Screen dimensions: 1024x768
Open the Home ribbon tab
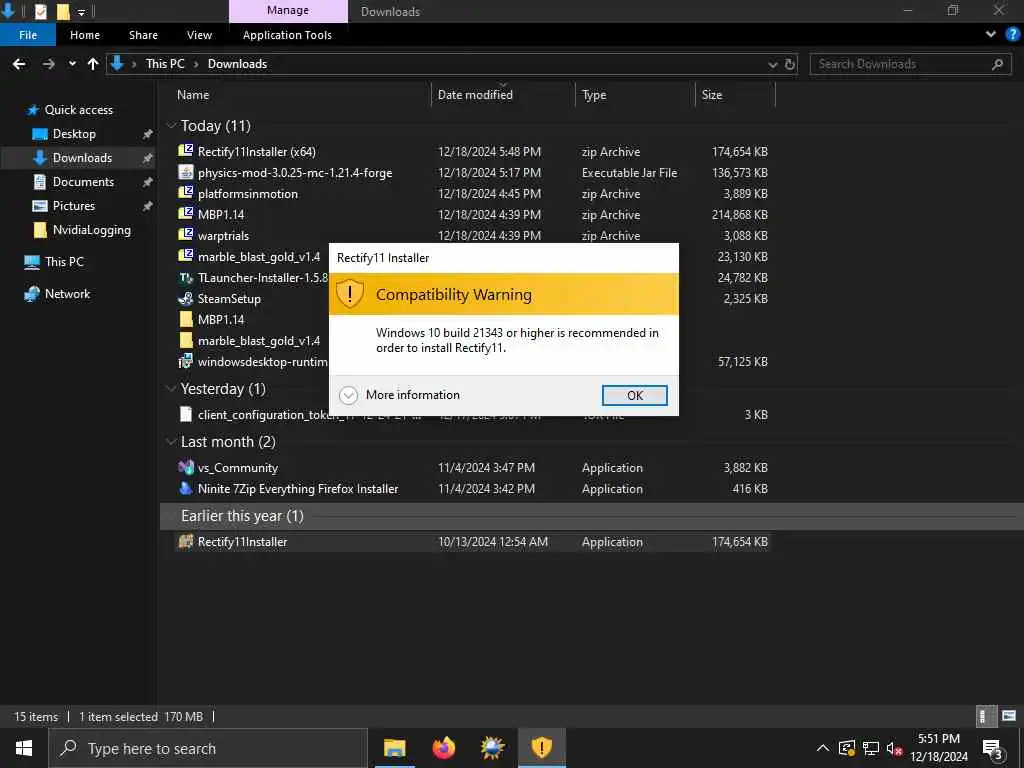coord(85,35)
